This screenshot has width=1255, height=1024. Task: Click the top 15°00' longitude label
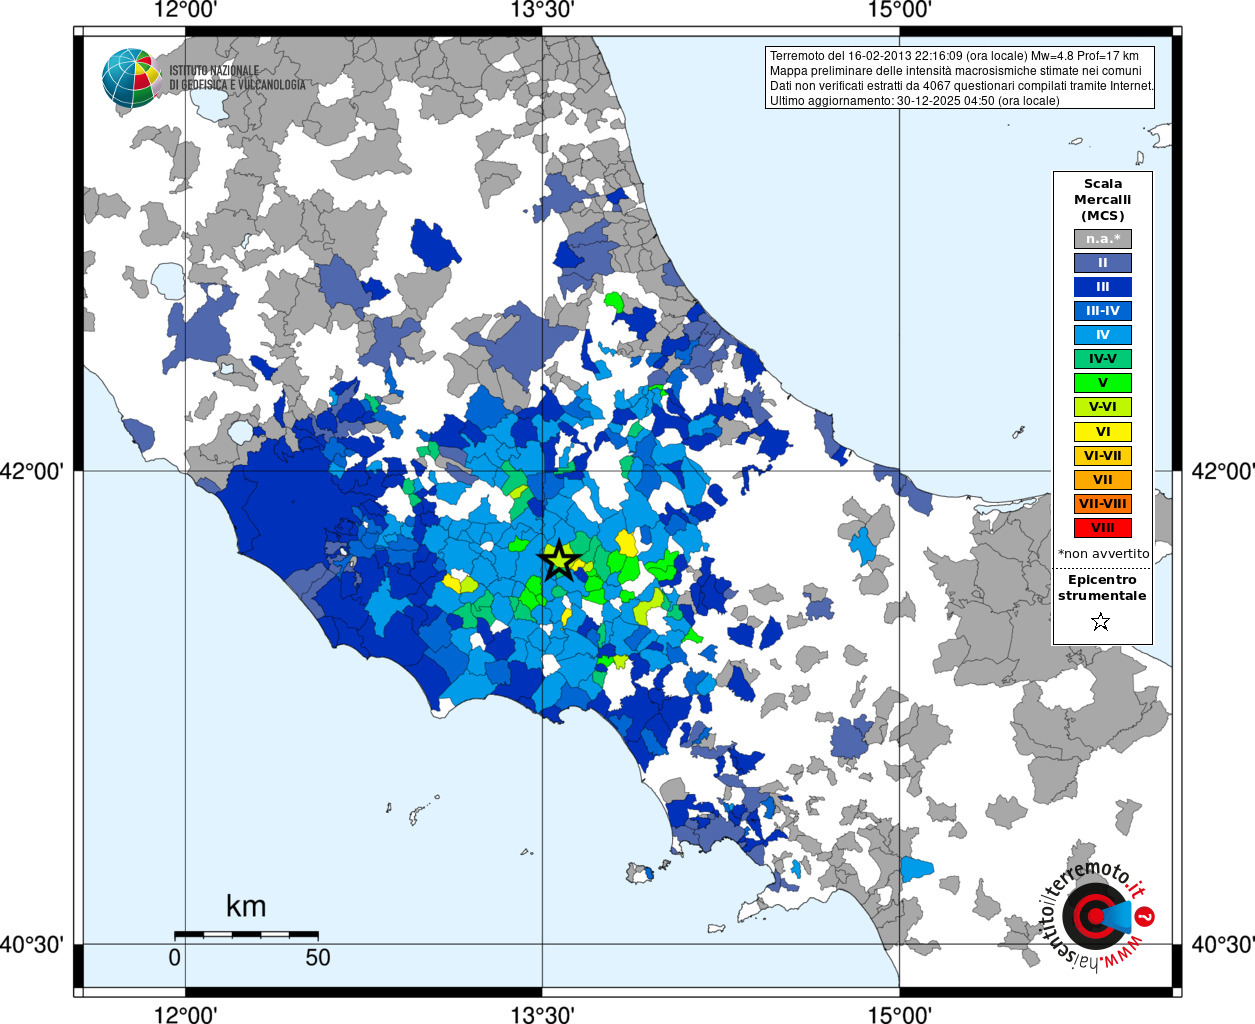click(899, 11)
